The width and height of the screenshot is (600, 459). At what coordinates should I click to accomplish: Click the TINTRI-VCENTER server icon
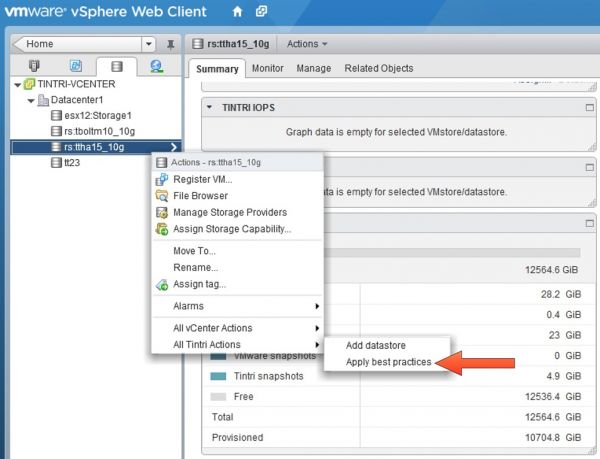tap(29, 84)
